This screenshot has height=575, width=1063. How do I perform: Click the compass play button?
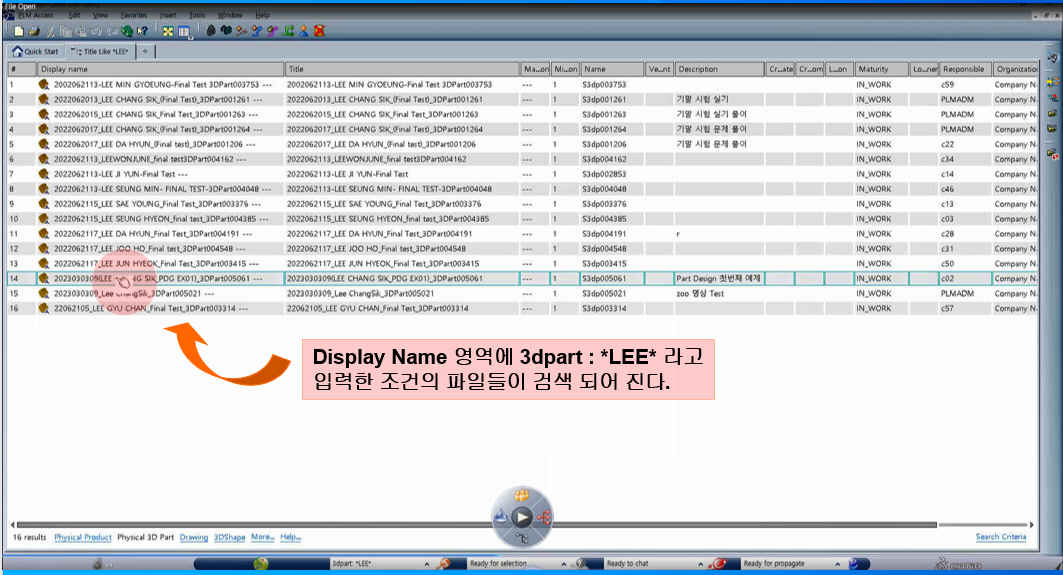(x=522, y=517)
